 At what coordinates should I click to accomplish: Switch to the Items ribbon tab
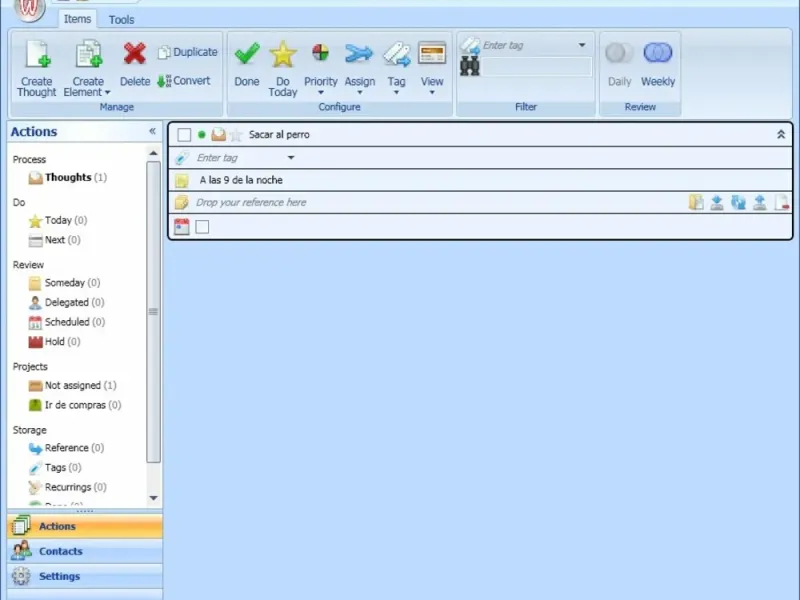[77, 19]
